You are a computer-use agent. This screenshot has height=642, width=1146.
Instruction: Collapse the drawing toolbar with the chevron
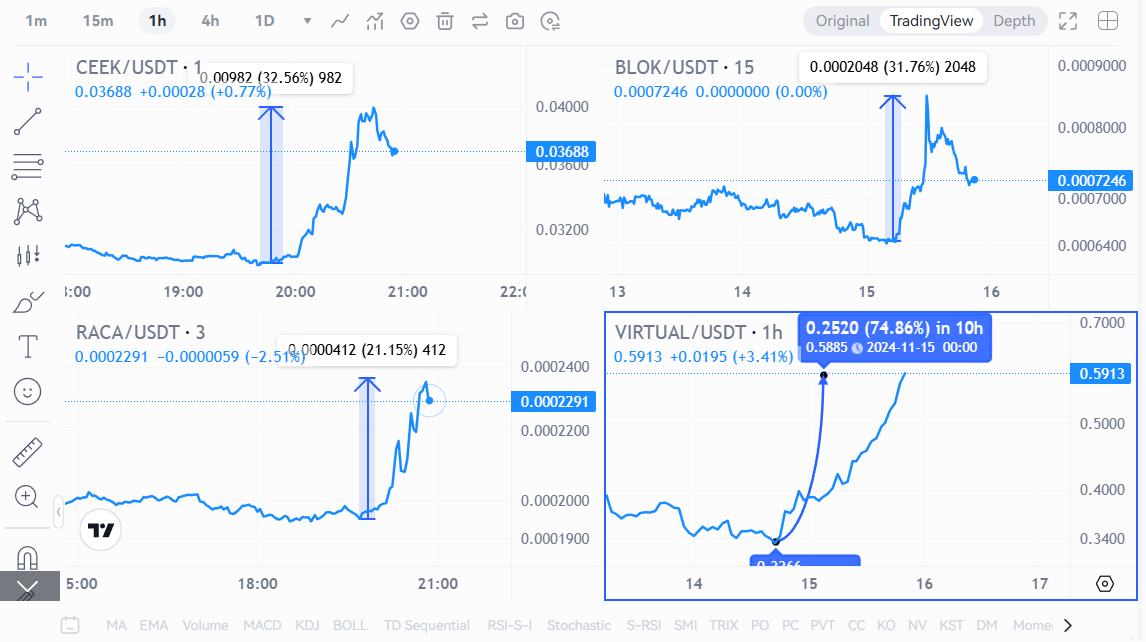(28, 587)
